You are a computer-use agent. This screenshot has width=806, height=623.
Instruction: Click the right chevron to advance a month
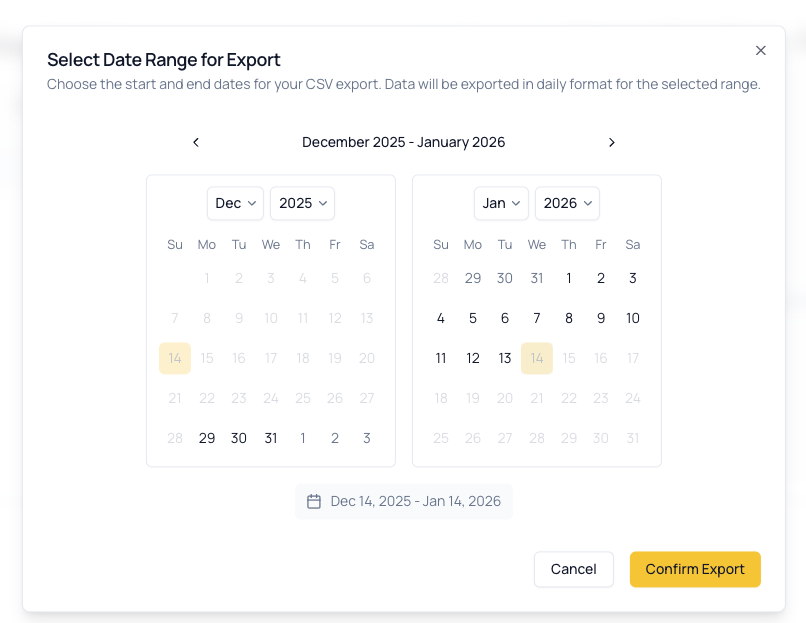[x=612, y=142]
